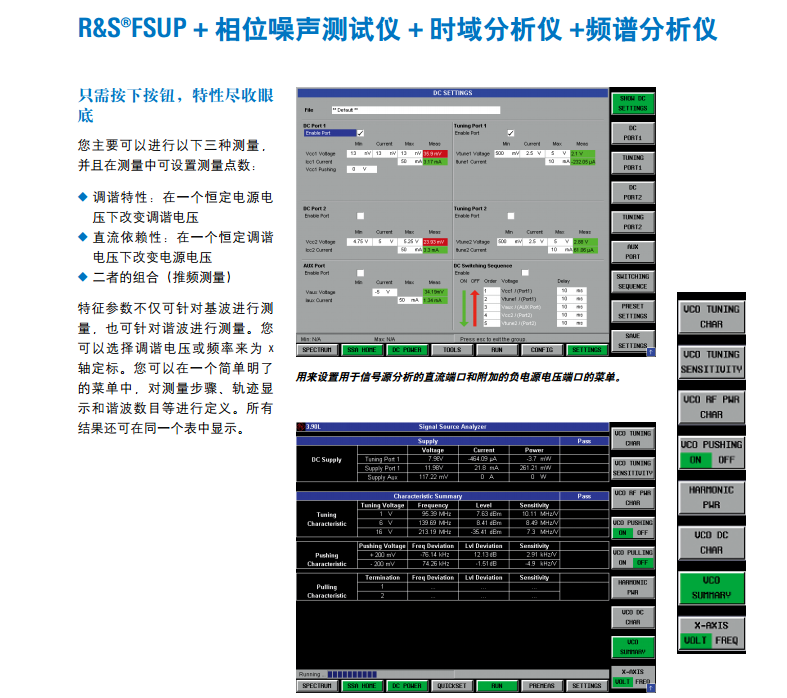
Task: Go to SSA HOME in Signal Source Analyzer bar
Action: (361, 686)
